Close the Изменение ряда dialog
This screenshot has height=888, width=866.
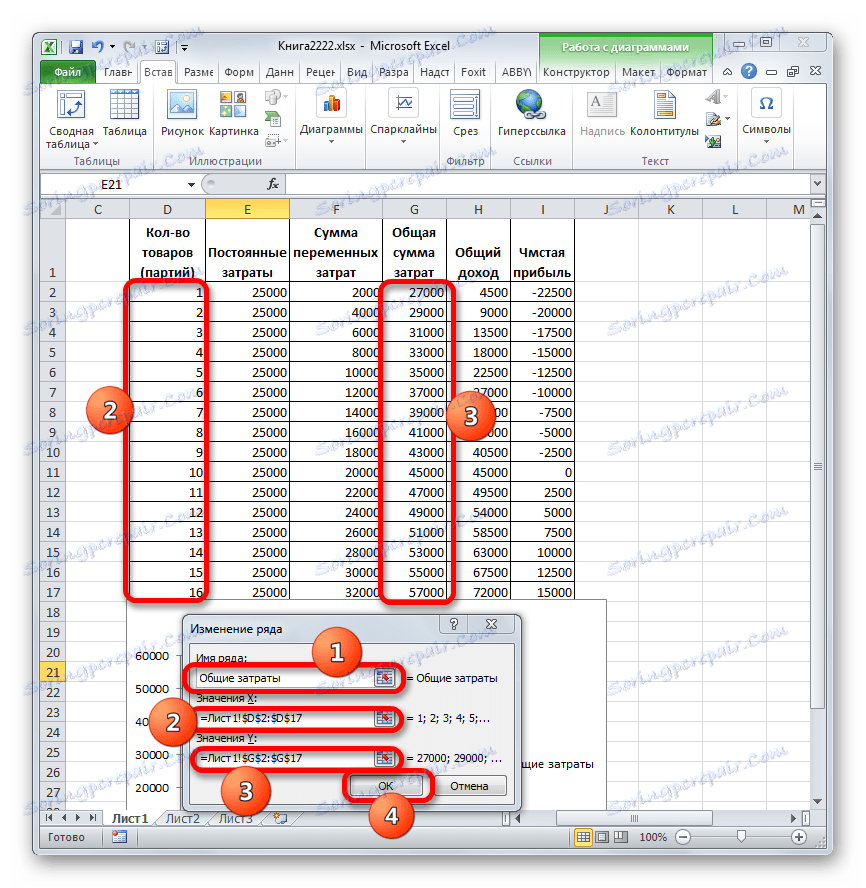(491, 624)
